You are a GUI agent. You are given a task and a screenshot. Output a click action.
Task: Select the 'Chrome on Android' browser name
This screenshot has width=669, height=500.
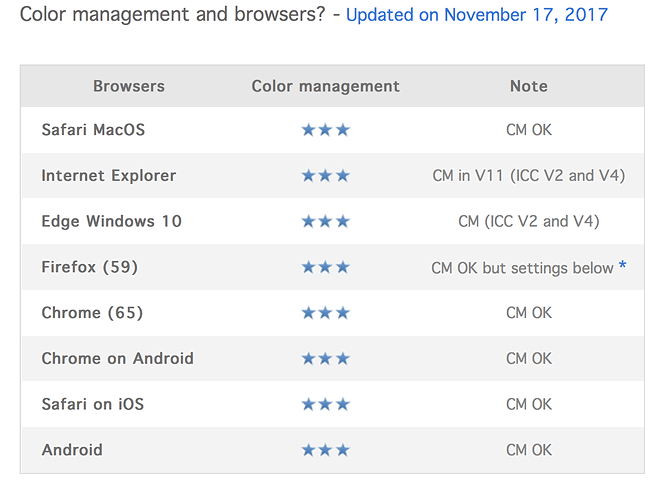point(117,358)
